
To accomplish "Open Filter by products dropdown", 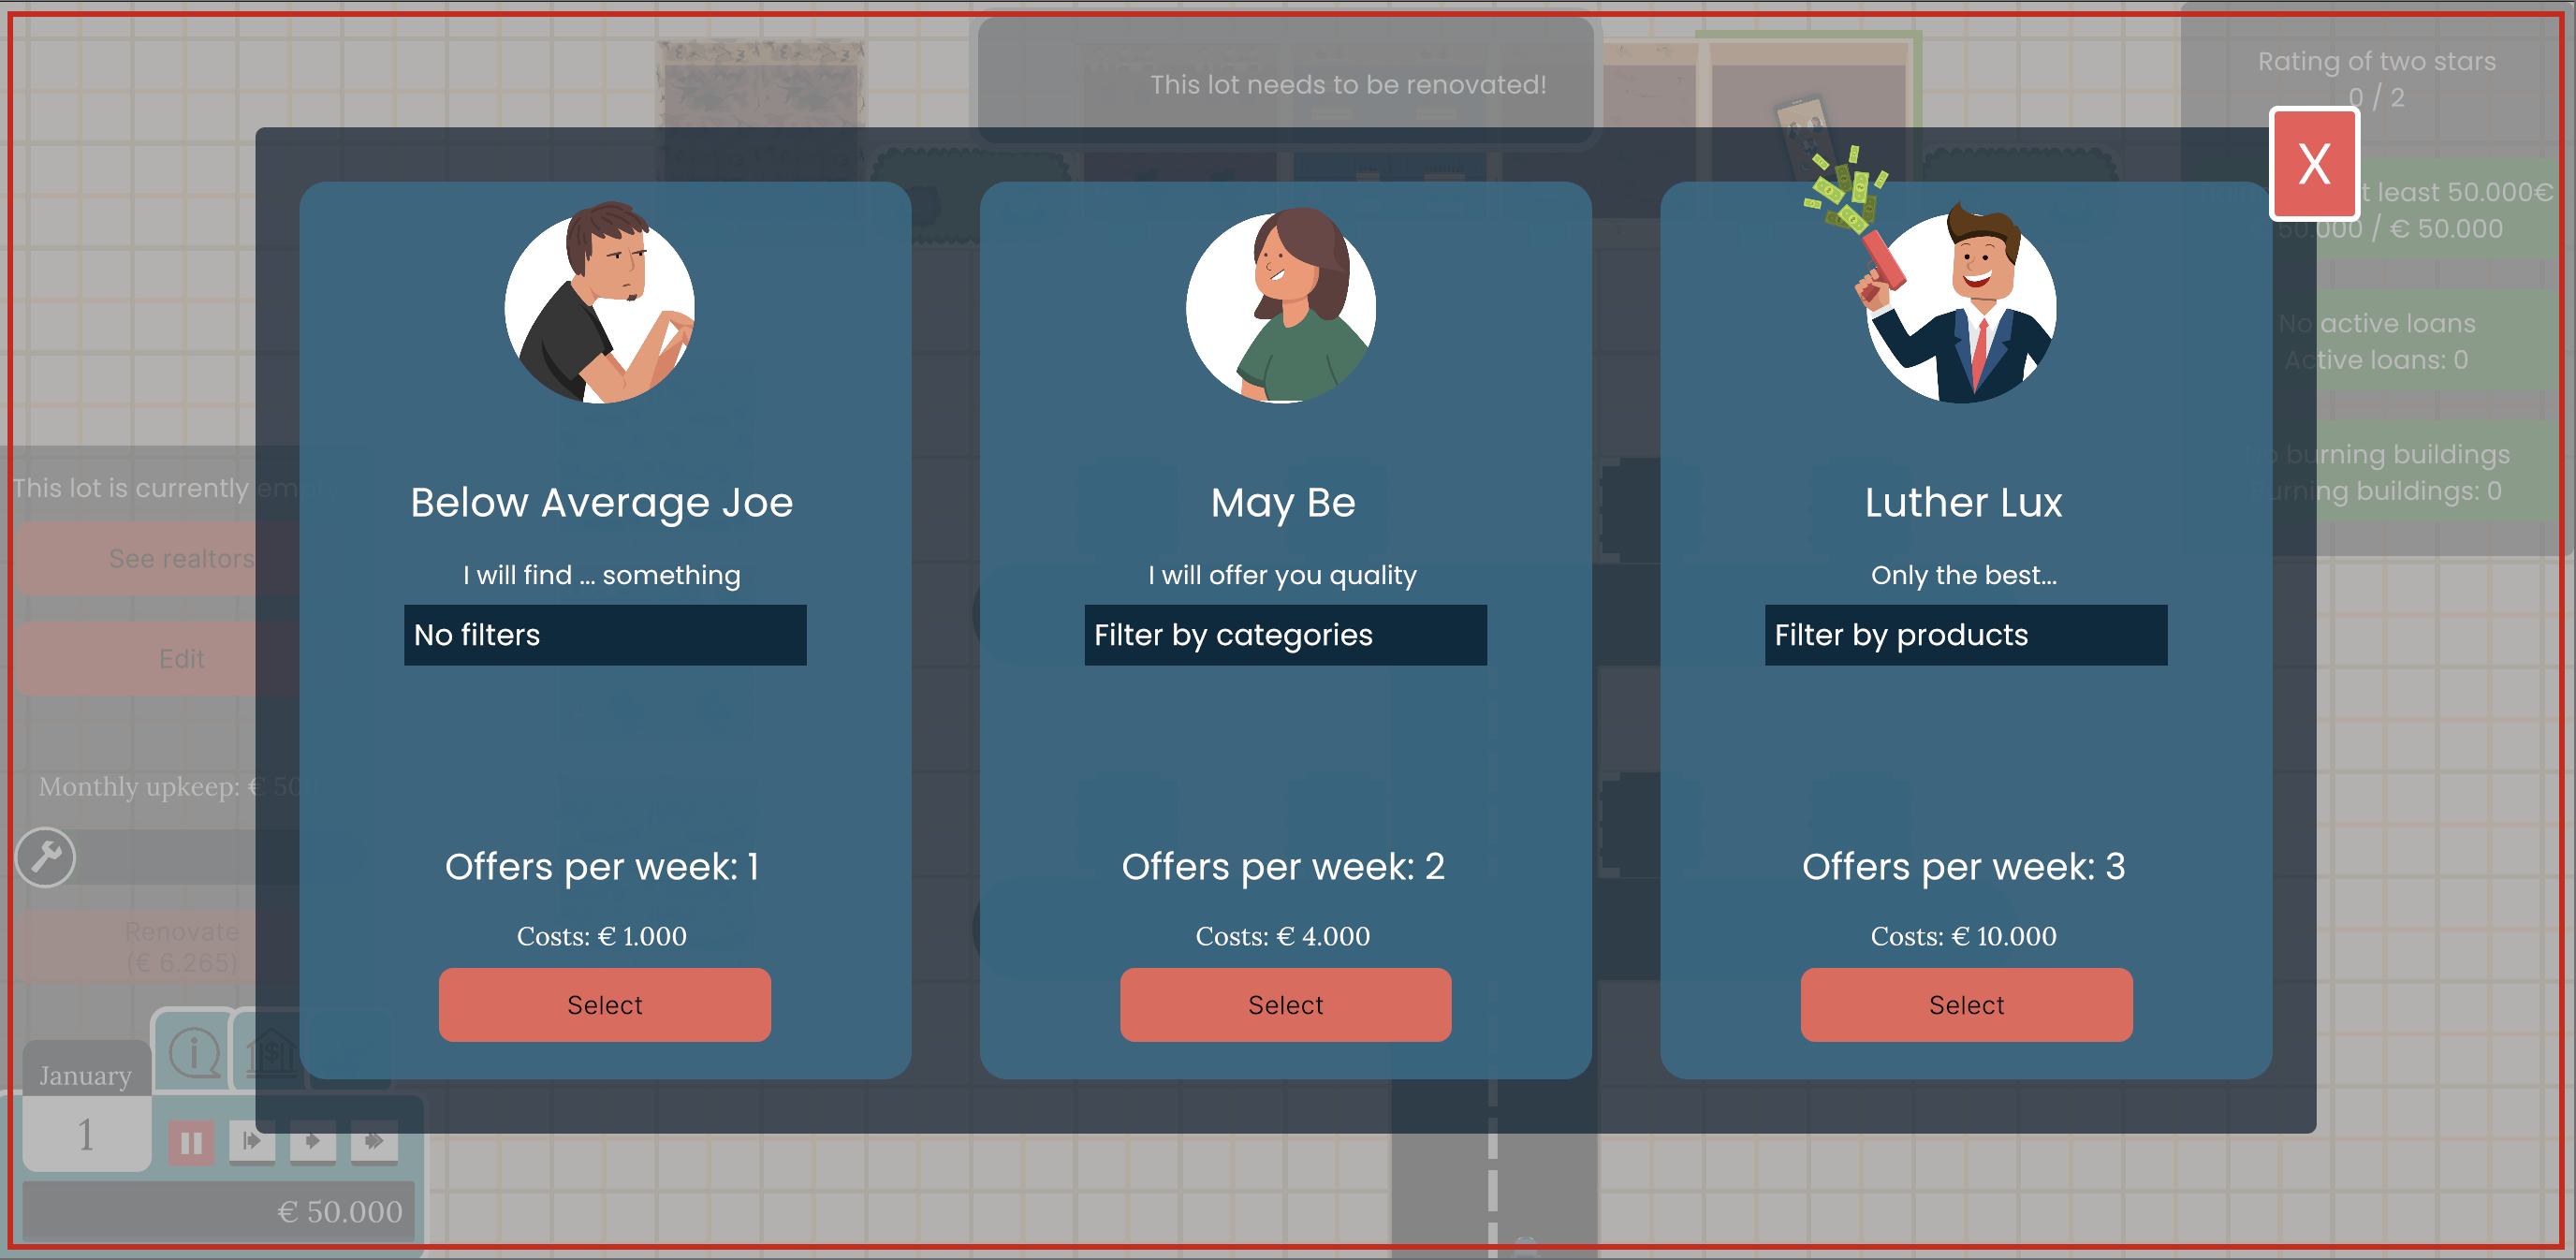I will (1965, 635).
